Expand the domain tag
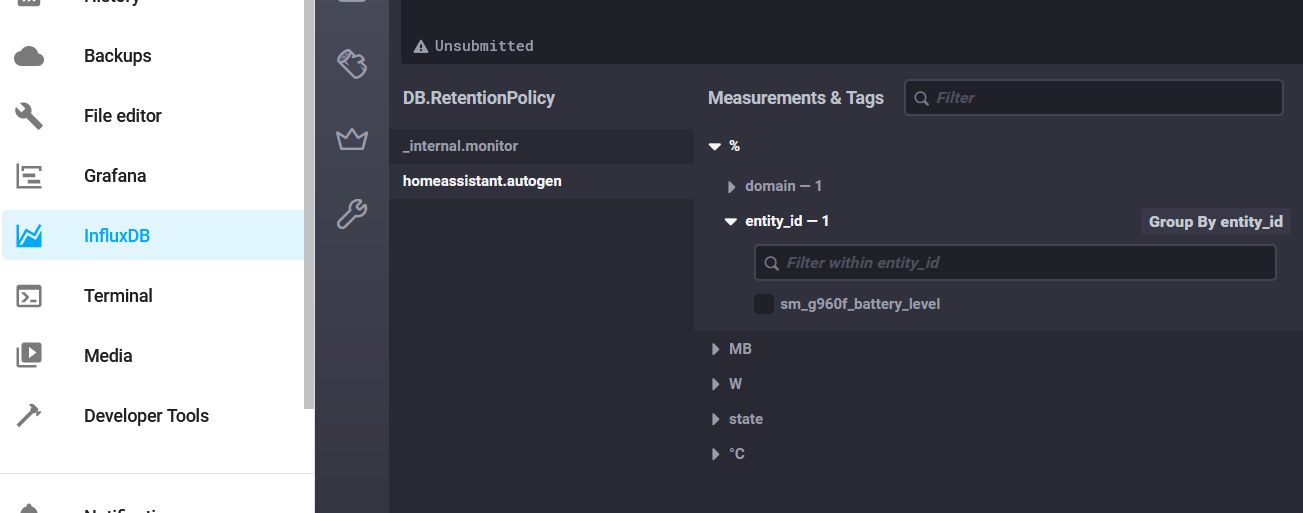This screenshot has width=1303, height=513. click(x=732, y=186)
